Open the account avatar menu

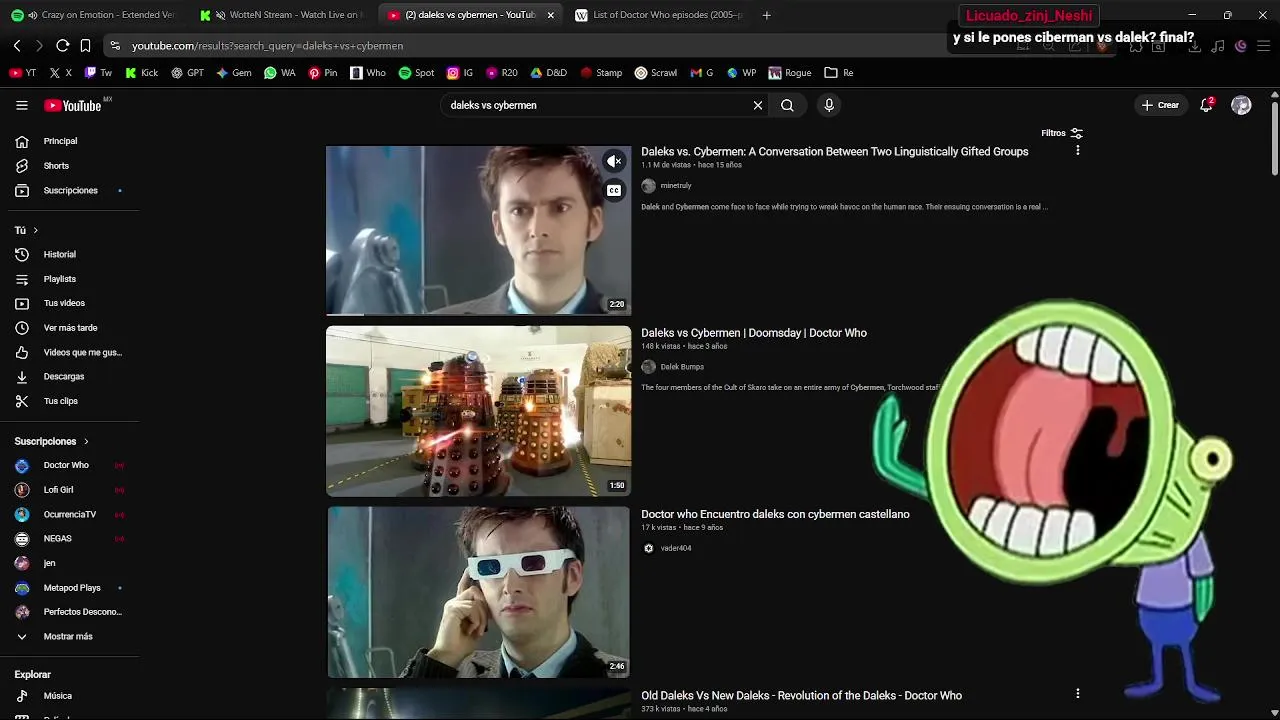tap(1241, 105)
